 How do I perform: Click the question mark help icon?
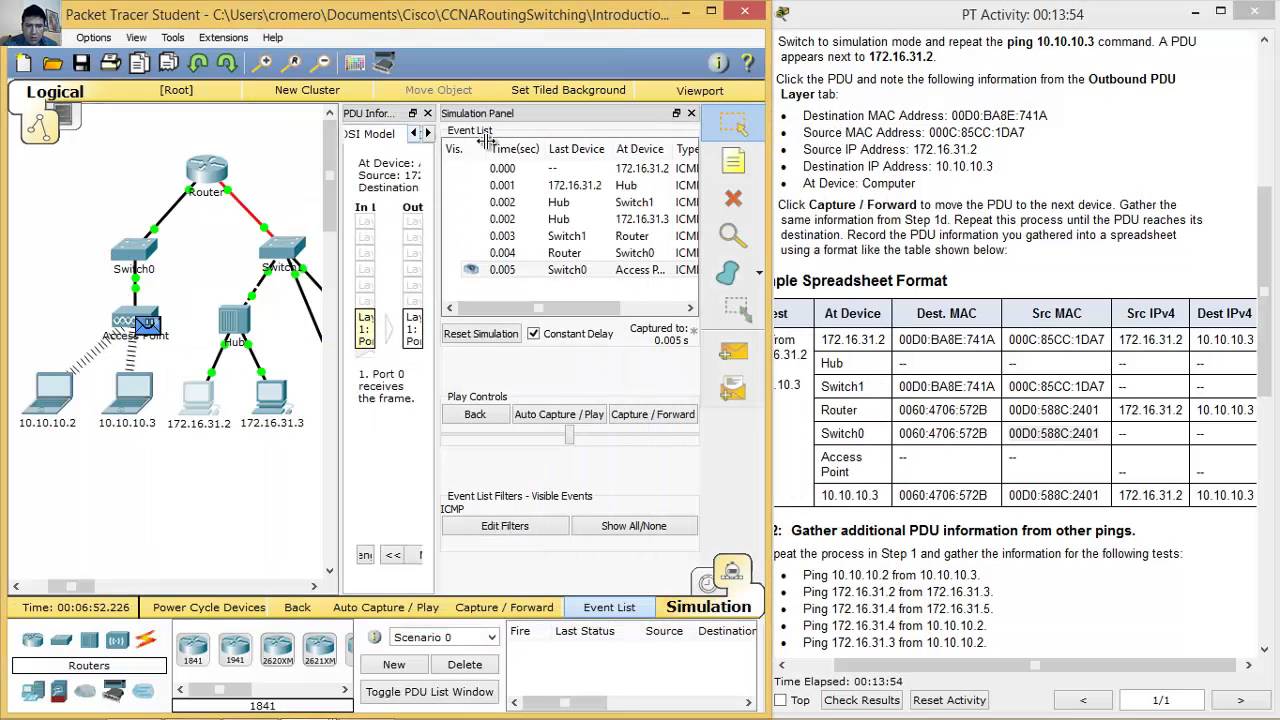tap(747, 63)
